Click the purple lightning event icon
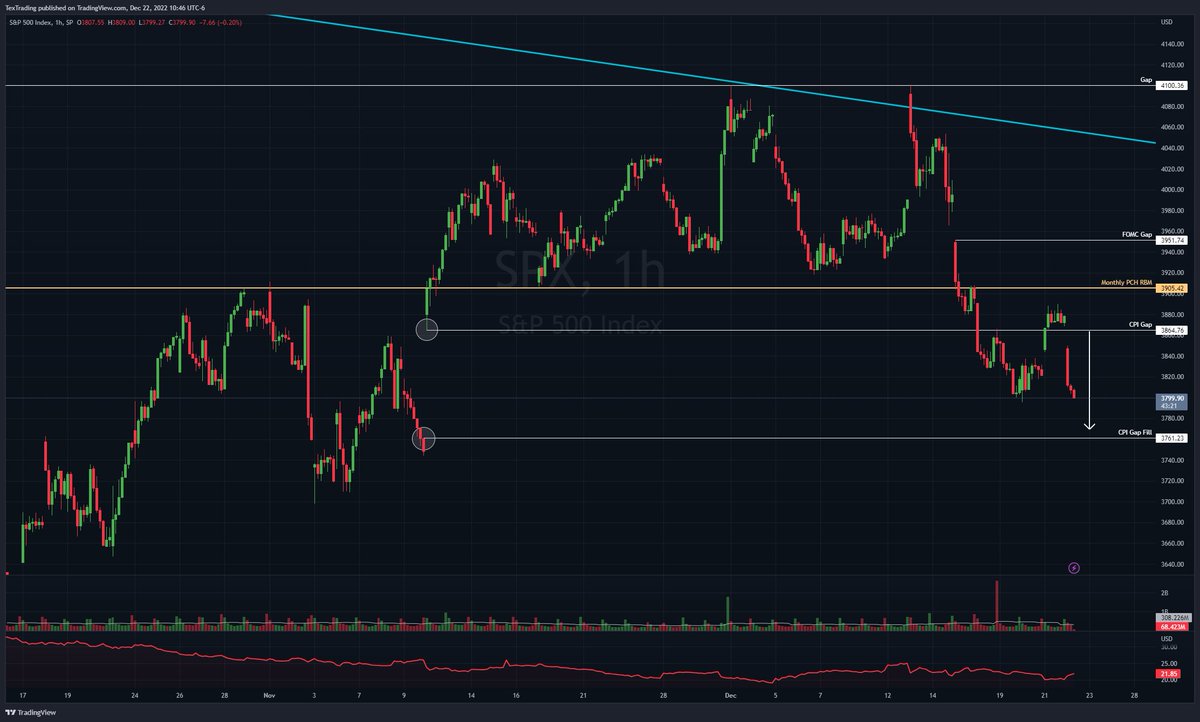 point(1074,568)
